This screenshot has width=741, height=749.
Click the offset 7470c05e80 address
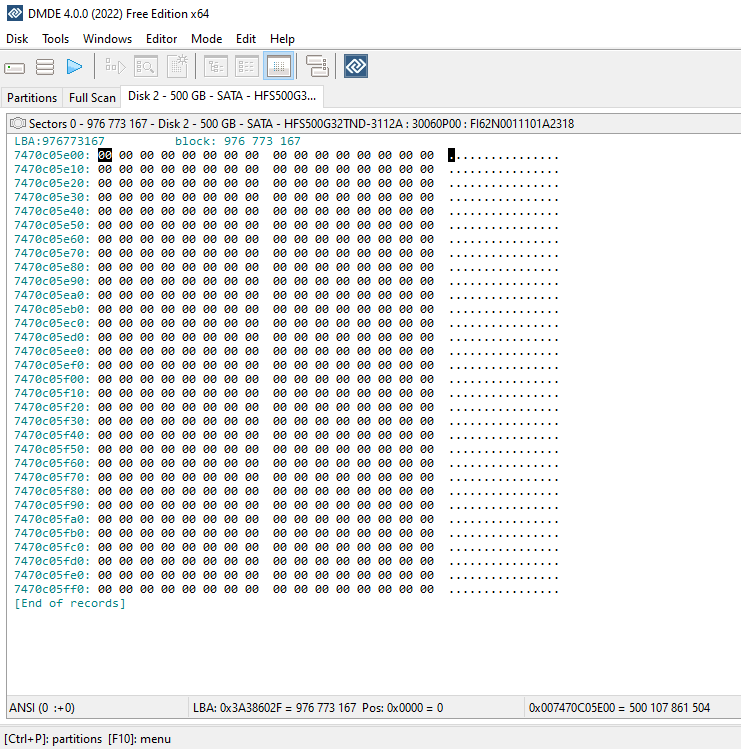point(52,267)
